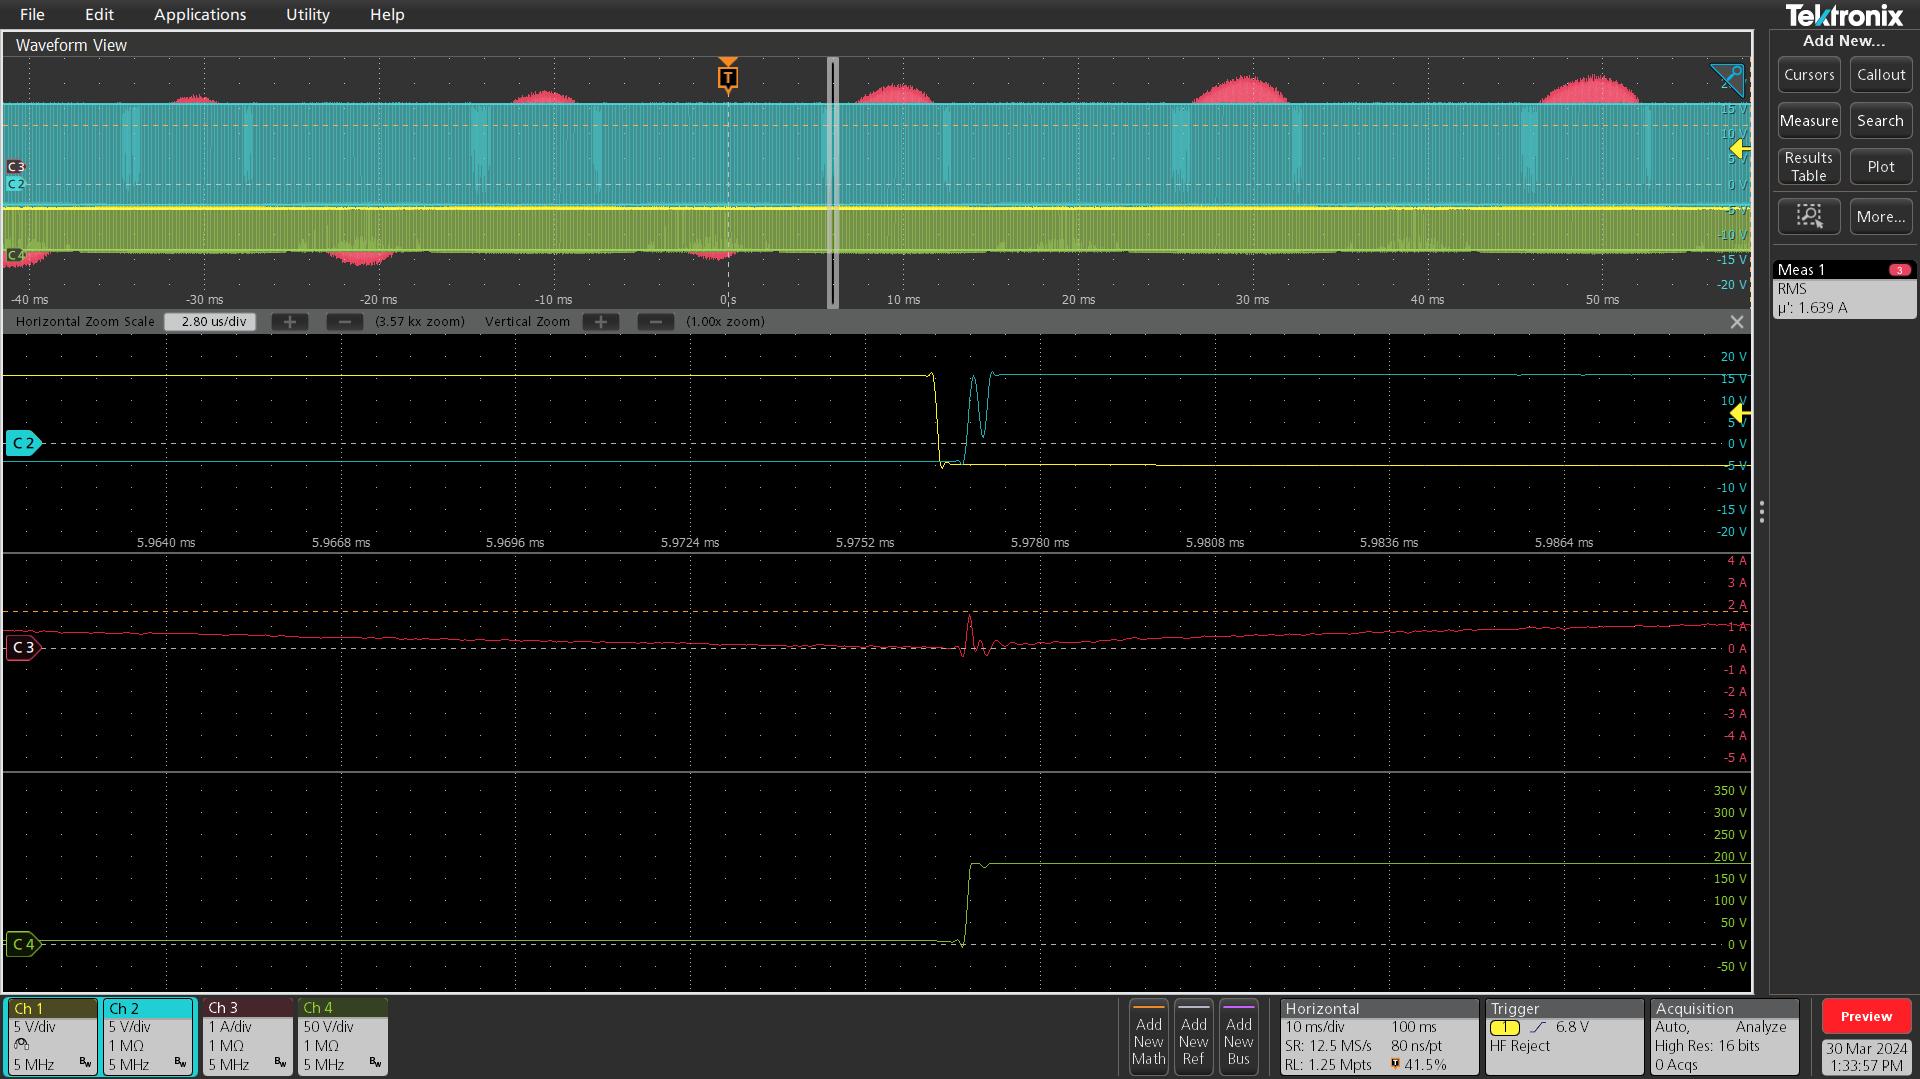Click the Search button
Screen dimensions: 1920x1079
tap(1881, 121)
